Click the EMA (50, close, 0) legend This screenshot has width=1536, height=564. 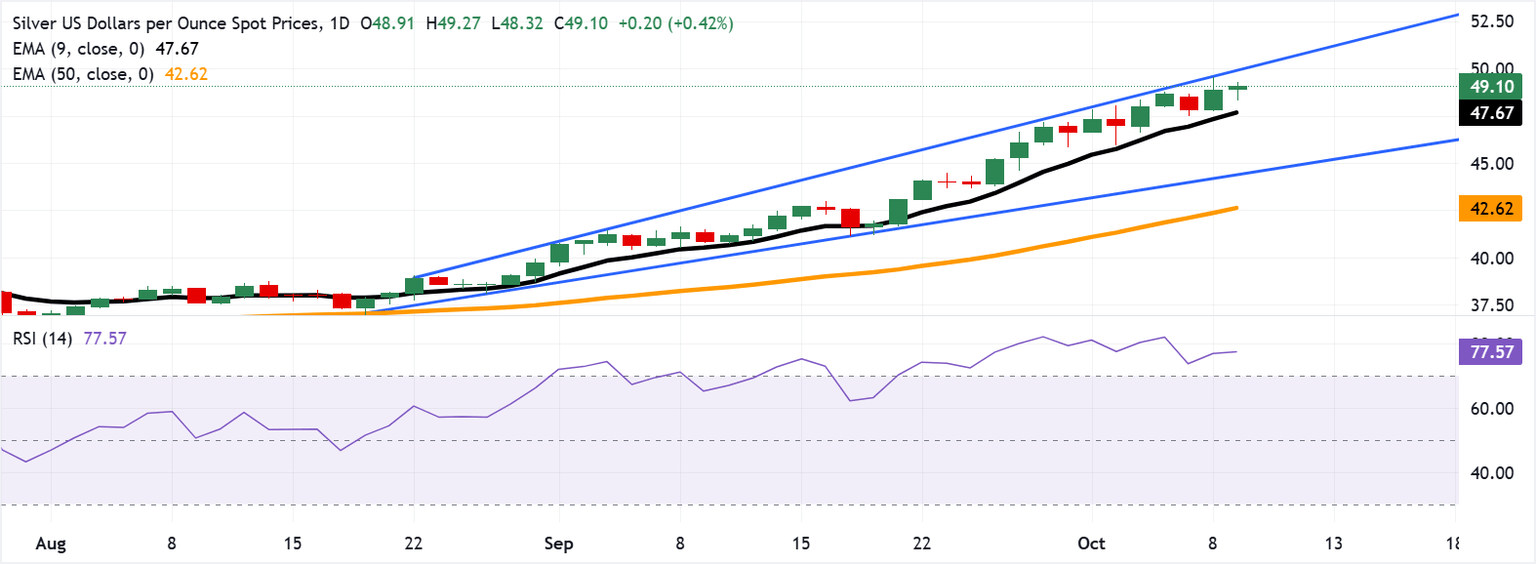79,74
